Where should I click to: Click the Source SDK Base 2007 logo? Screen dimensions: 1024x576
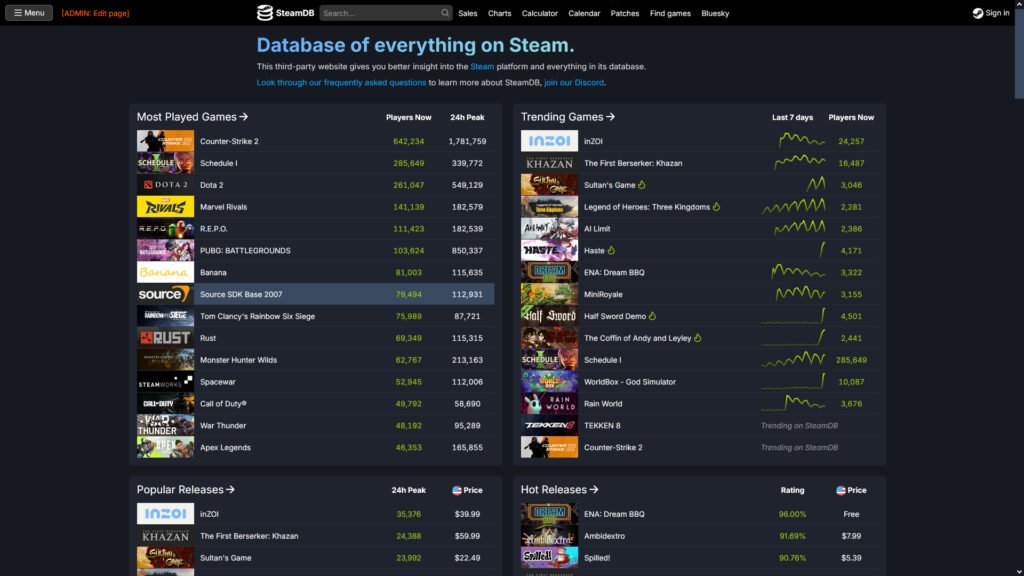pyautogui.click(x=165, y=295)
